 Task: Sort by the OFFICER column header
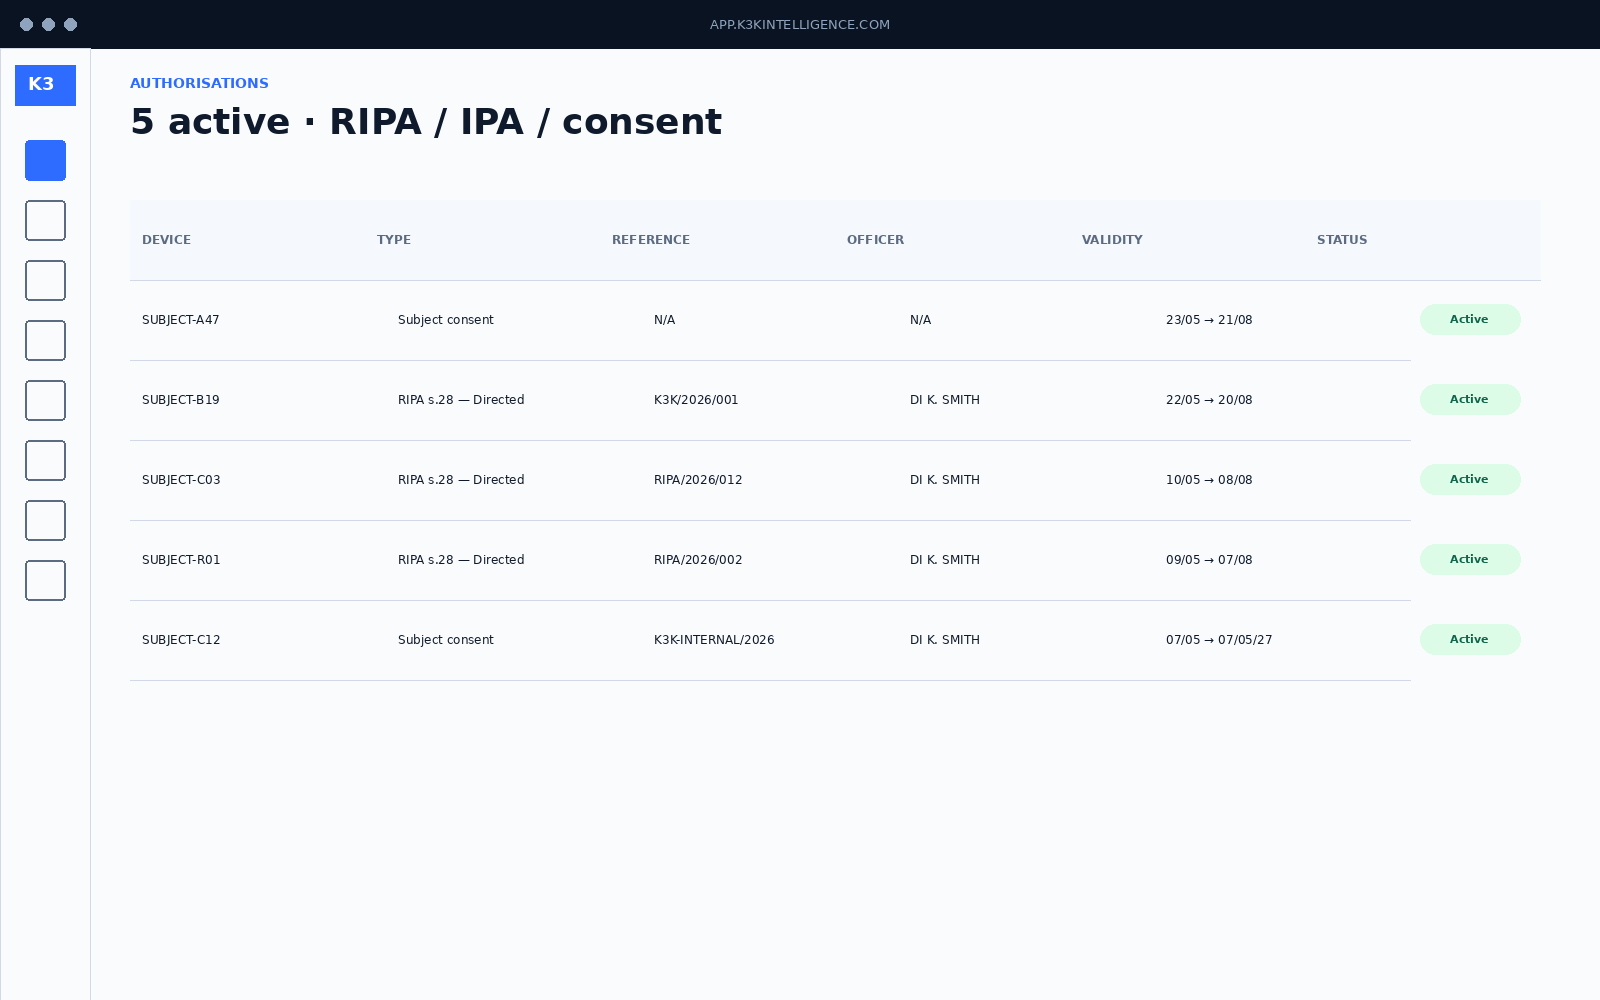tap(875, 240)
